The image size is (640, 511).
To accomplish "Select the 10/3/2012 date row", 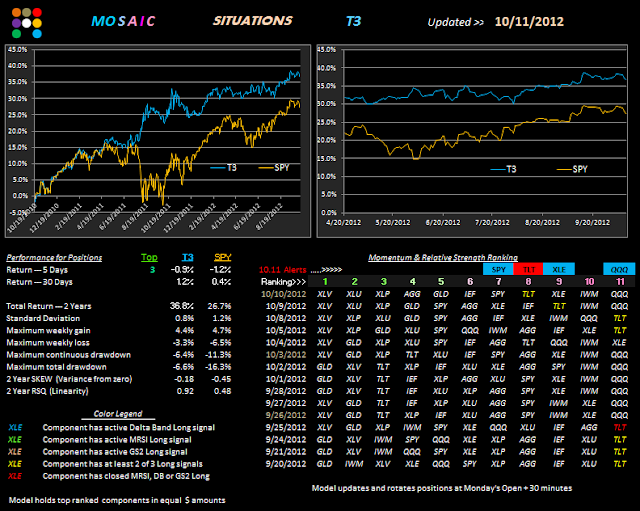I will coord(286,355).
